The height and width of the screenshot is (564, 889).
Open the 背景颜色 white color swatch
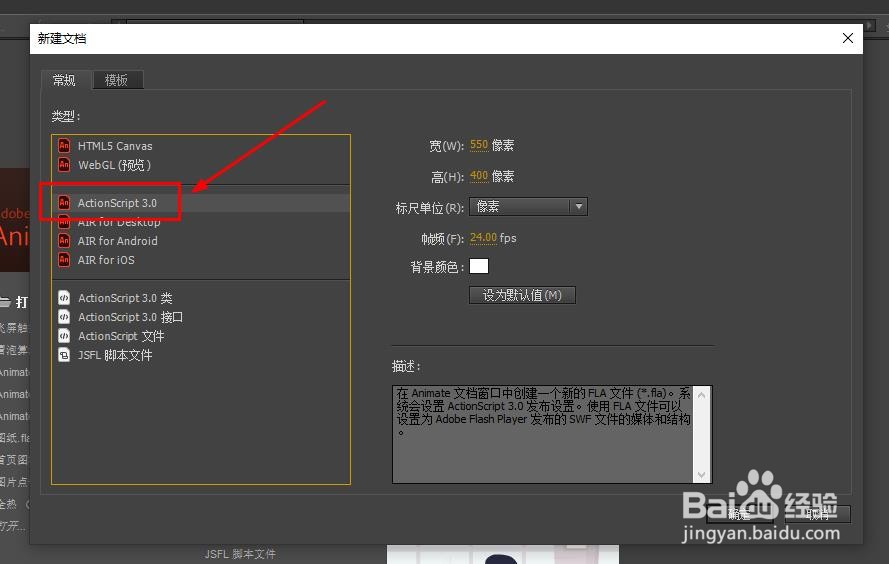479,266
